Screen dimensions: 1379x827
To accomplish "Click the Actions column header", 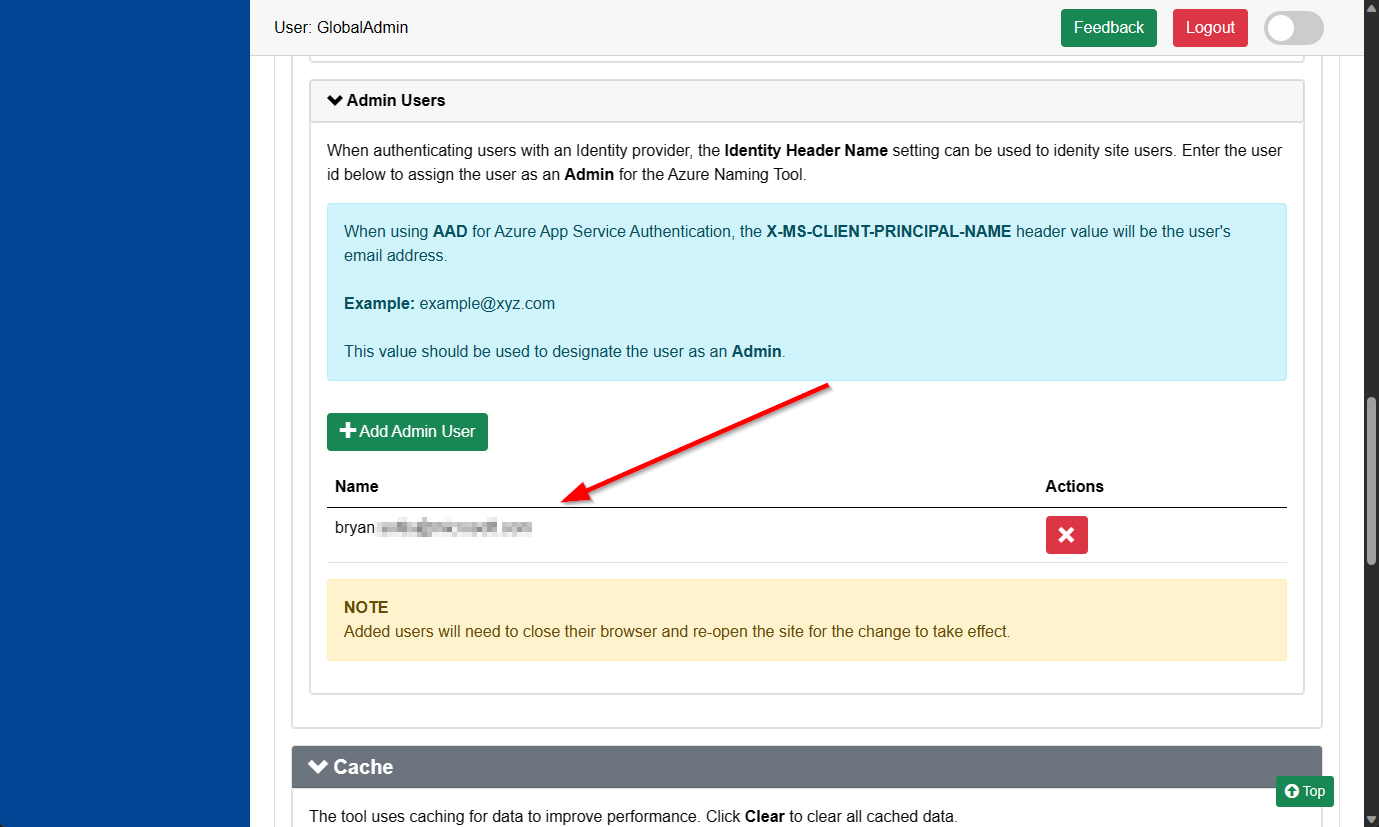I will (x=1074, y=486).
